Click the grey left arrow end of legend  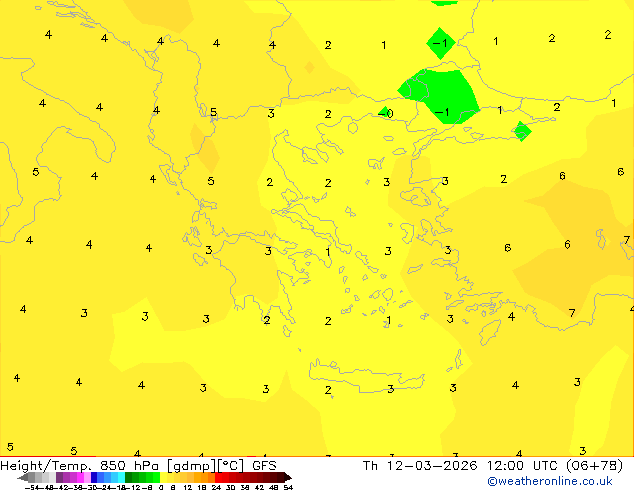(23, 477)
